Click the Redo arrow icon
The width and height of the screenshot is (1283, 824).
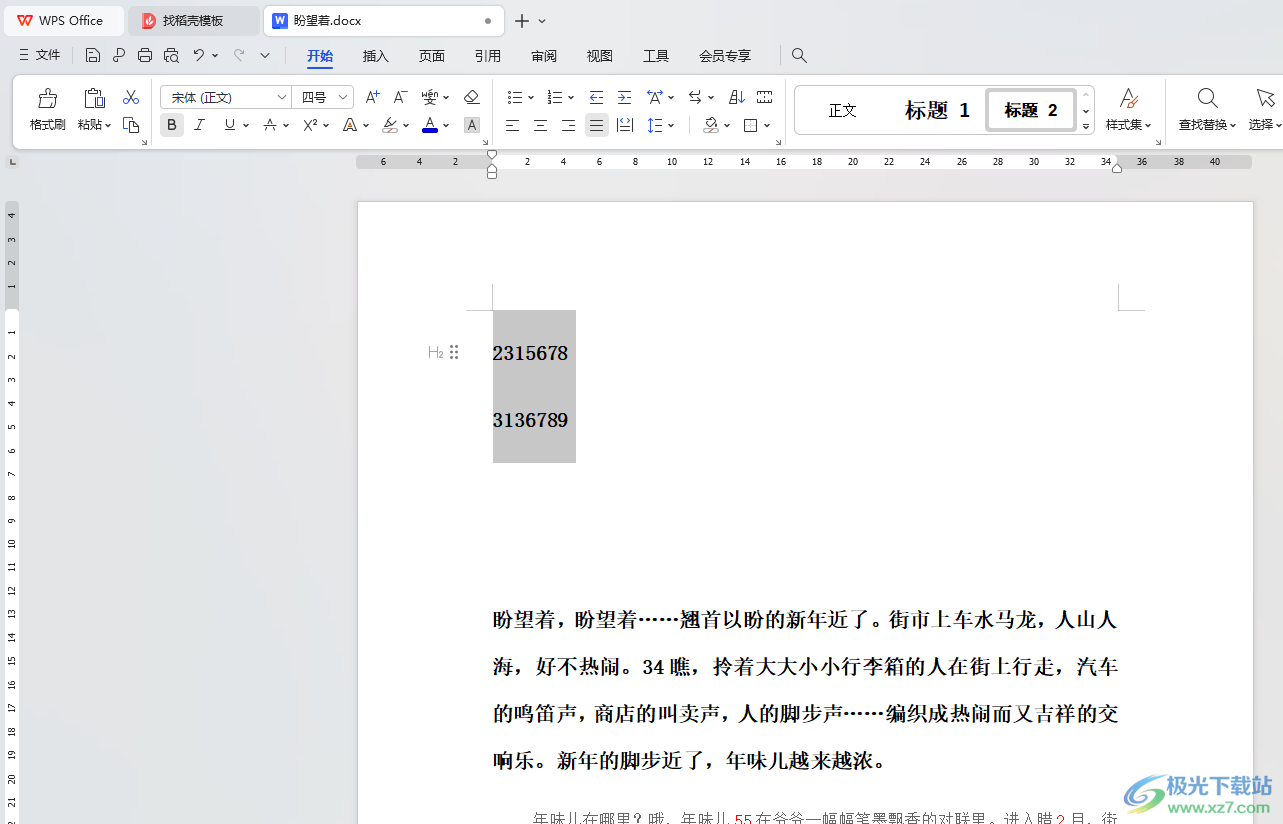(239, 56)
